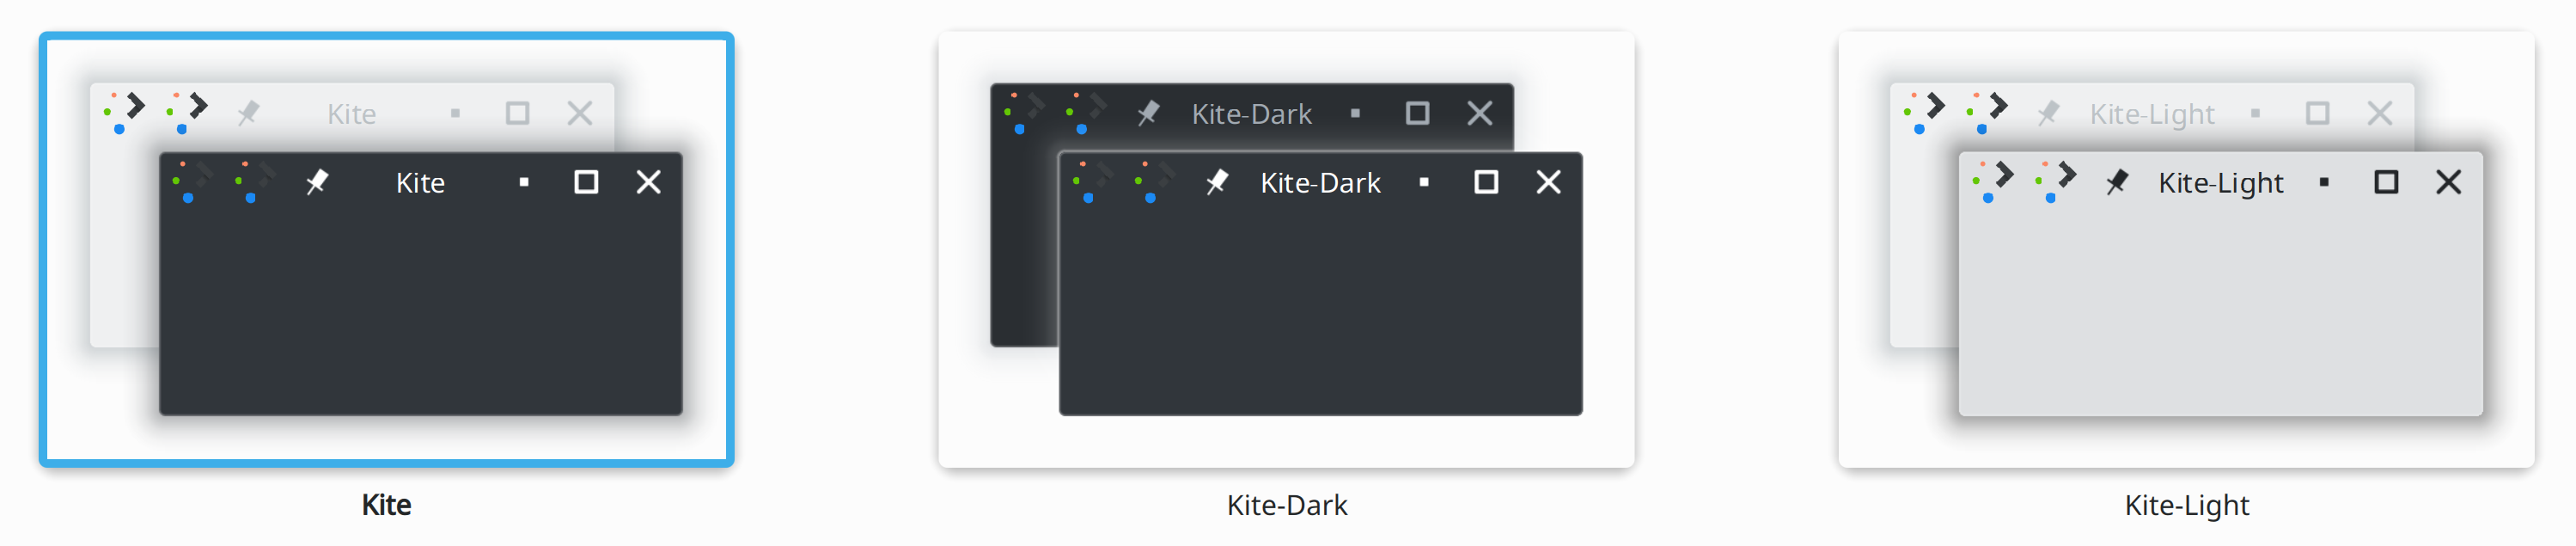The image size is (2576, 546).
Task: Click the Kite label under the first preview
Action: point(386,505)
